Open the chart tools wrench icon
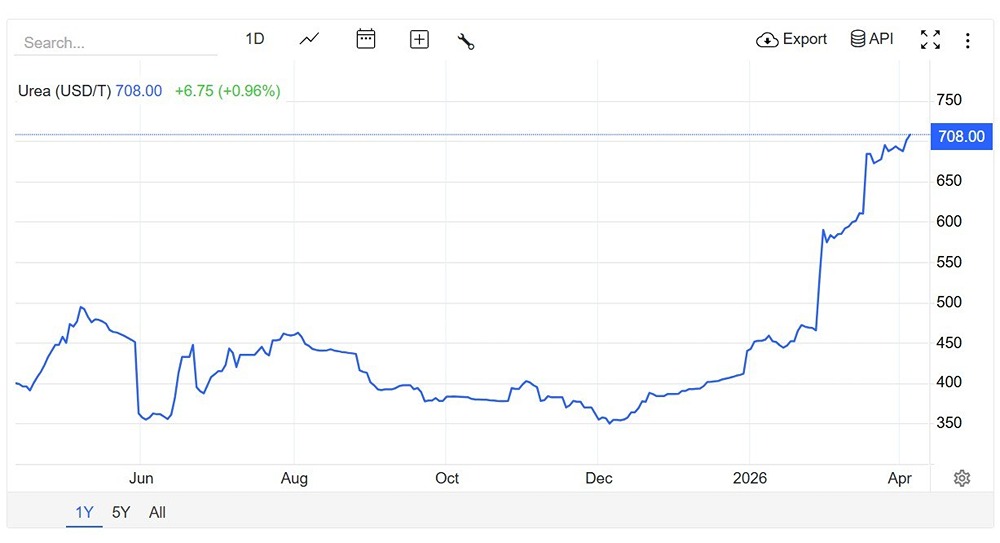Screen dimensions: 1000x543 (465, 40)
